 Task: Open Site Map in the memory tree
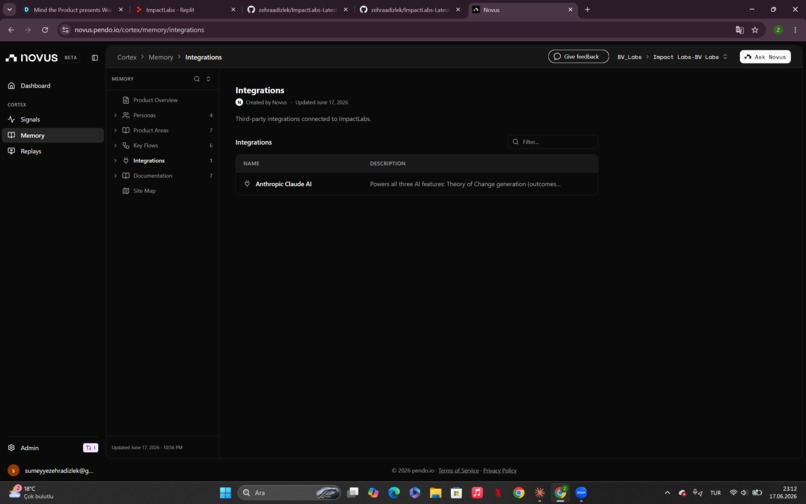pyautogui.click(x=144, y=191)
